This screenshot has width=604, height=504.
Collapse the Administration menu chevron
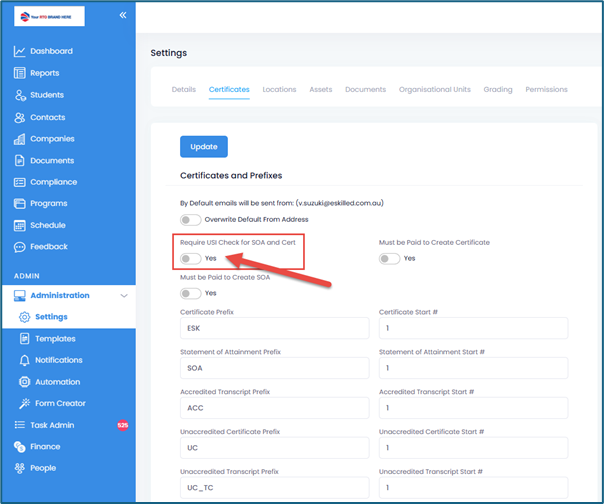point(123,296)
